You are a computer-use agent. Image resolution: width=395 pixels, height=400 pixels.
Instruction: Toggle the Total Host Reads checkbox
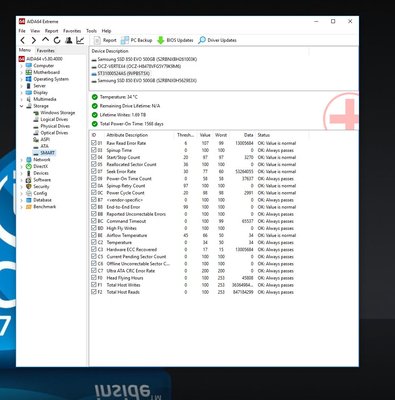pos(94,292)
